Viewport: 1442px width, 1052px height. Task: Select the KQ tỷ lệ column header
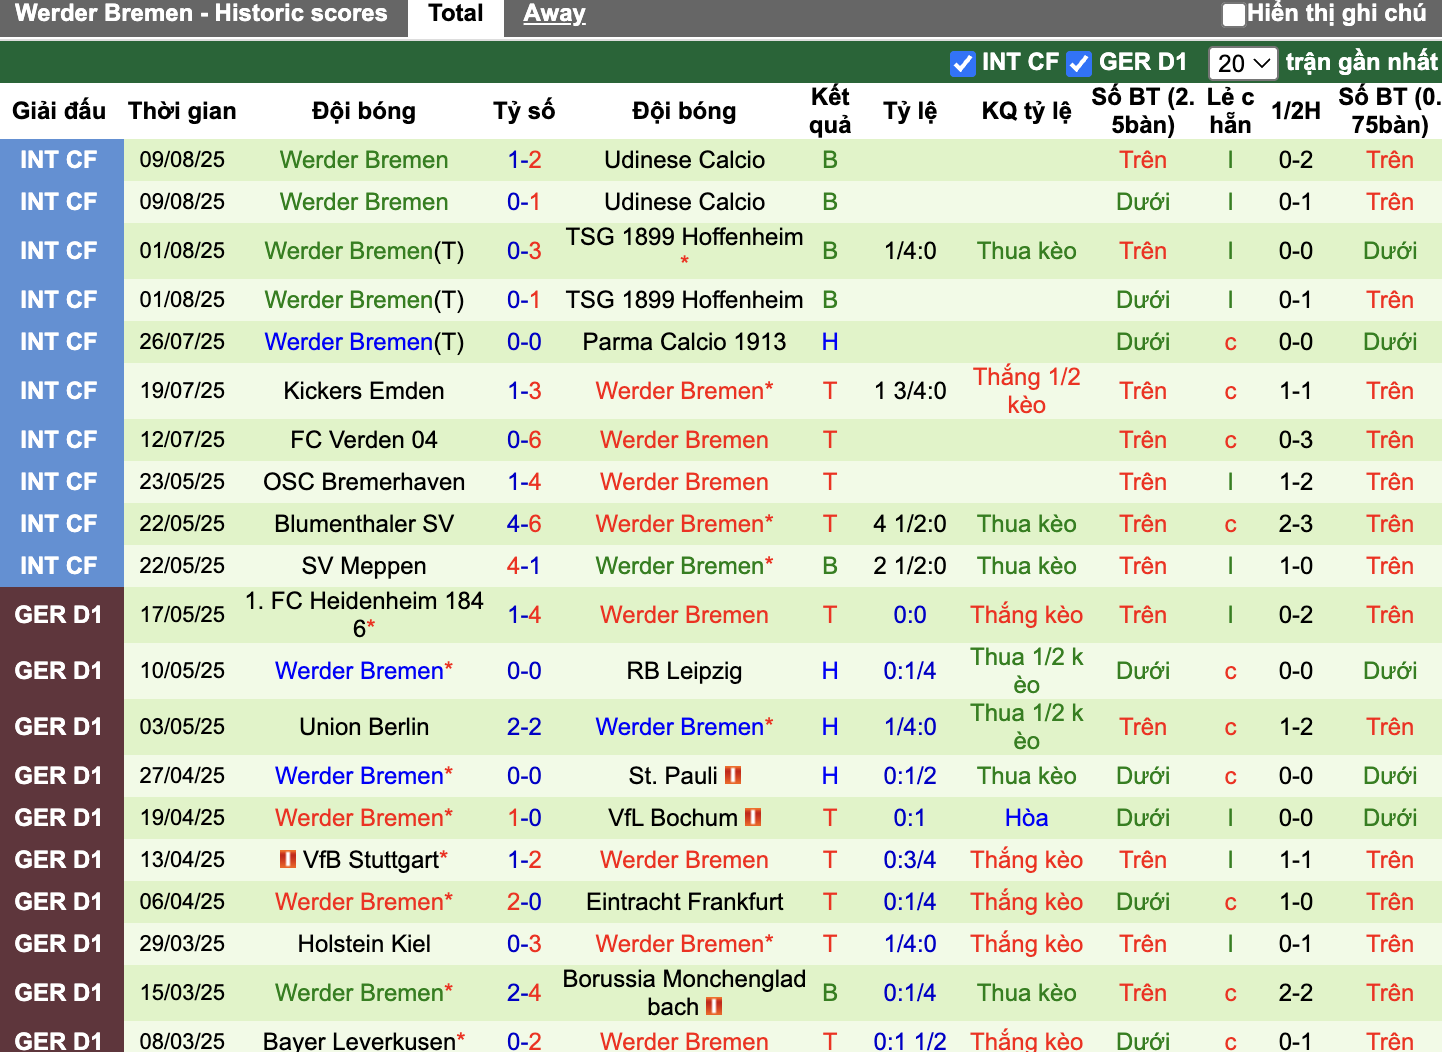(1027, 111)
